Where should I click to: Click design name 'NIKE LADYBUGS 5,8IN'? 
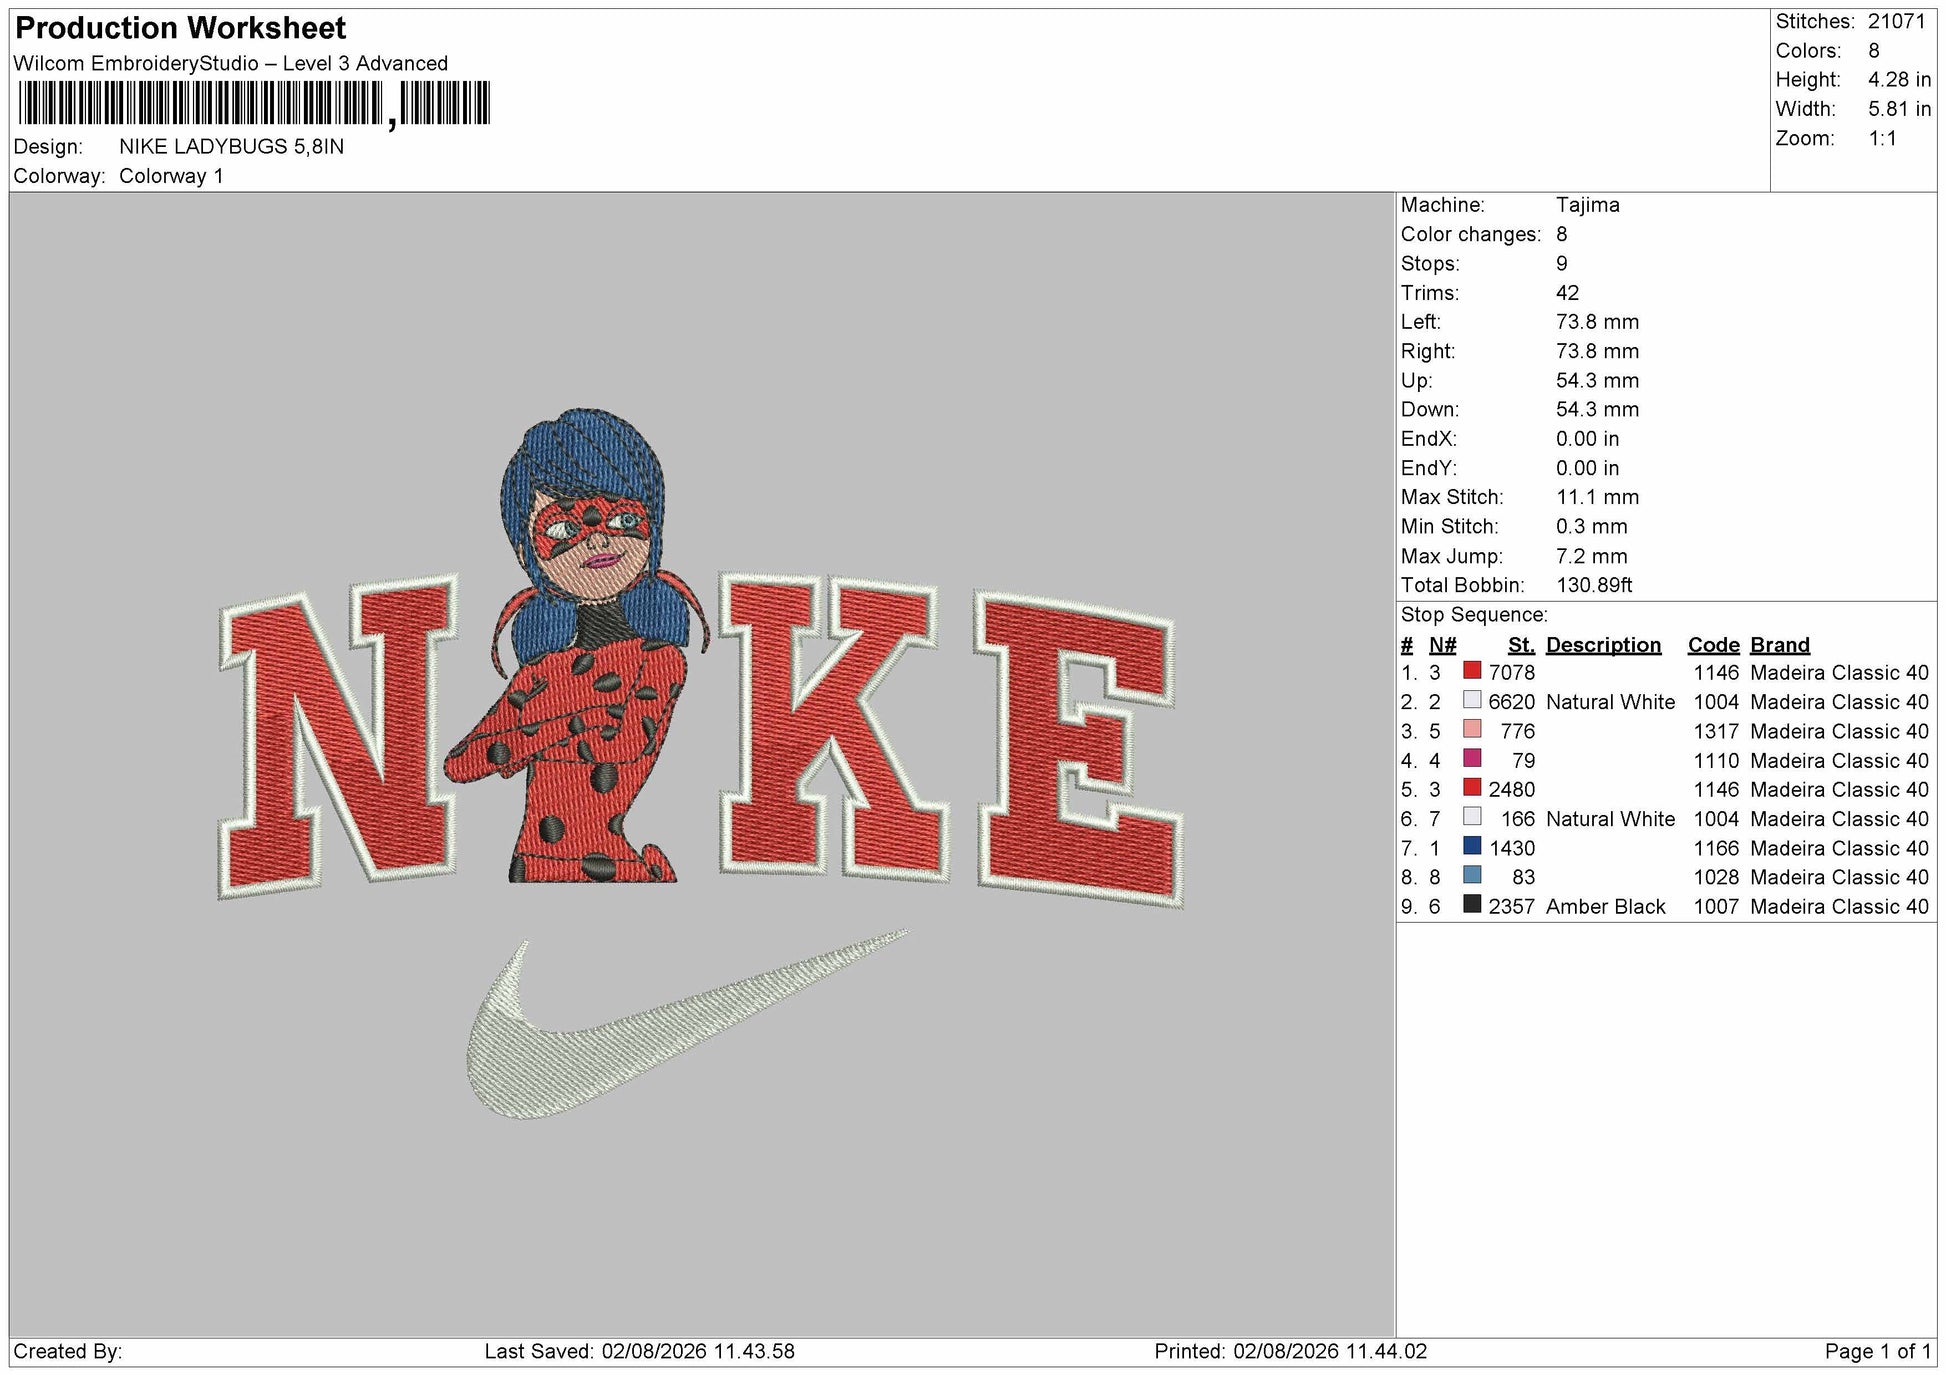coord(232,146)
